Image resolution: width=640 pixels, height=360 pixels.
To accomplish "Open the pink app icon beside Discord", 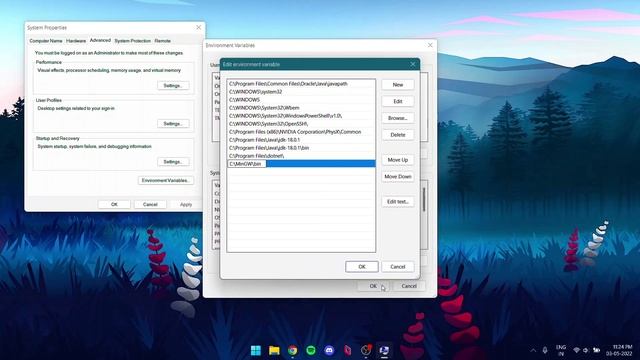I will (347, 350).
